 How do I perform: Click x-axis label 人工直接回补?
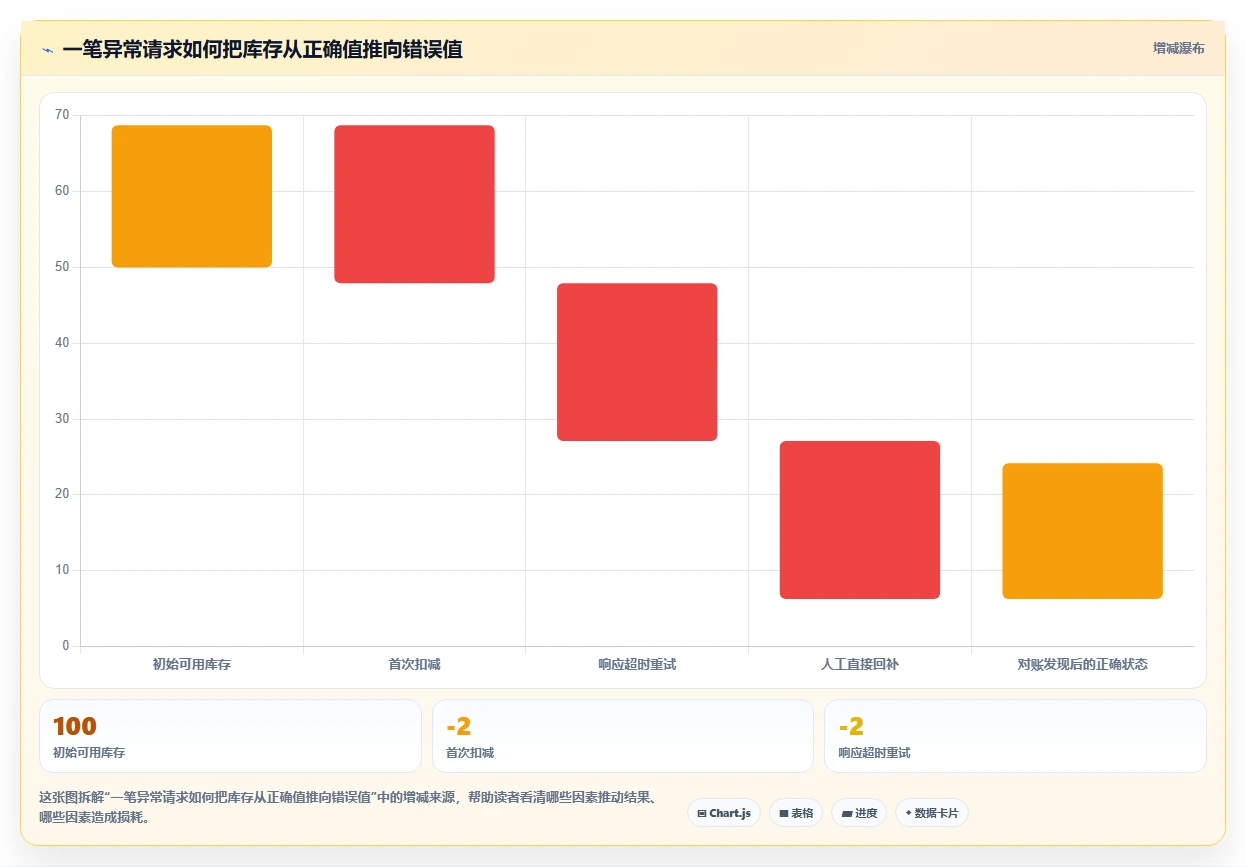pos(860,664)
